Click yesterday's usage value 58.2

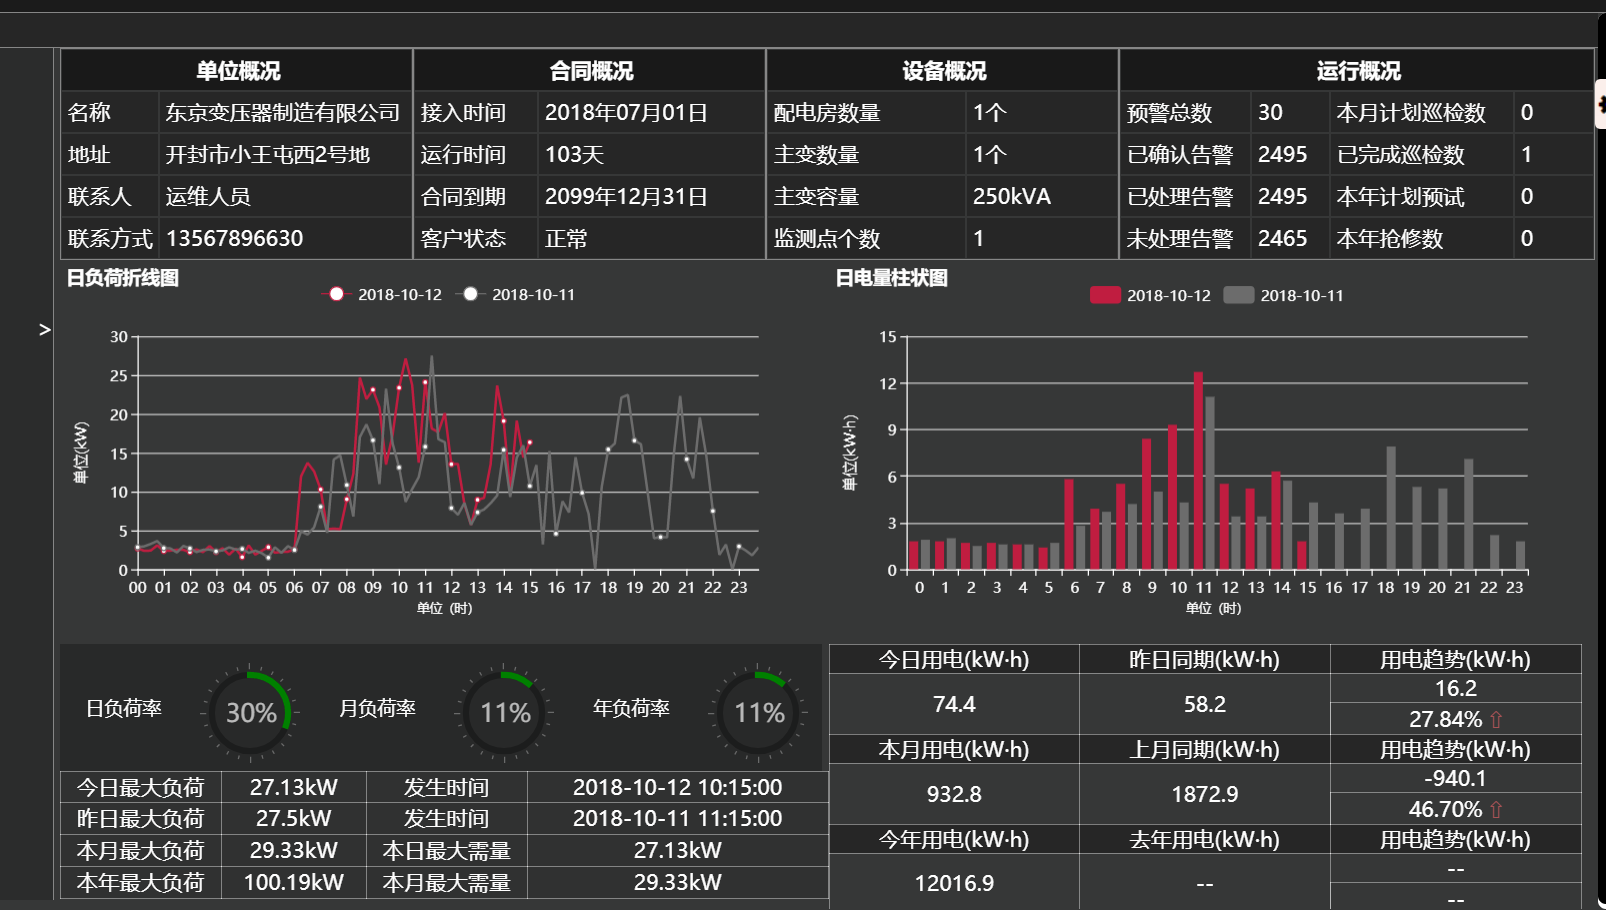point(1204,704)
